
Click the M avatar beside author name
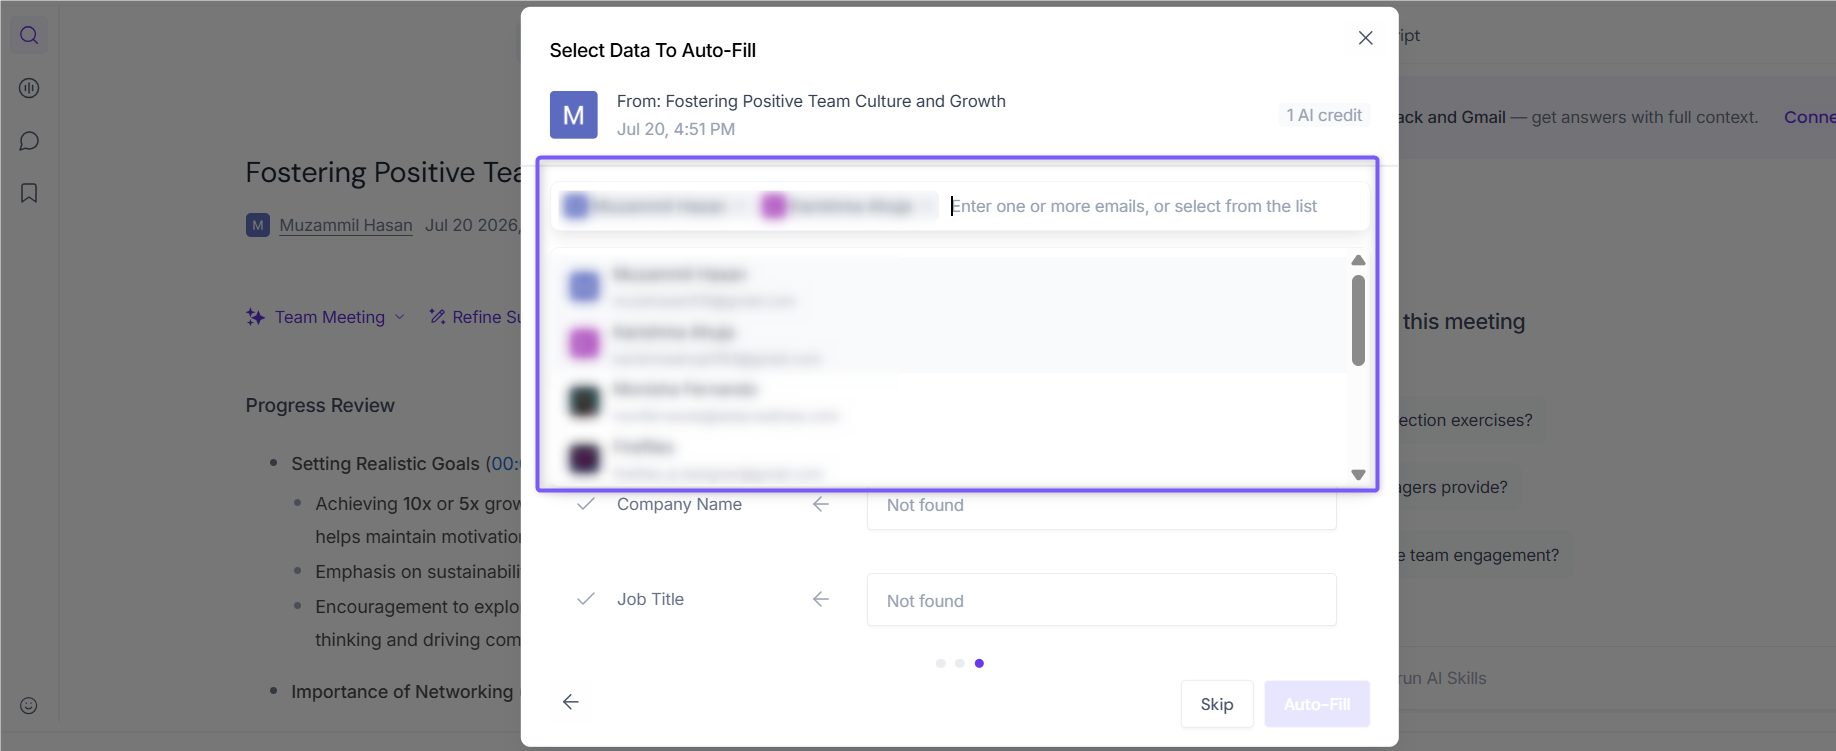coord(258,225)
